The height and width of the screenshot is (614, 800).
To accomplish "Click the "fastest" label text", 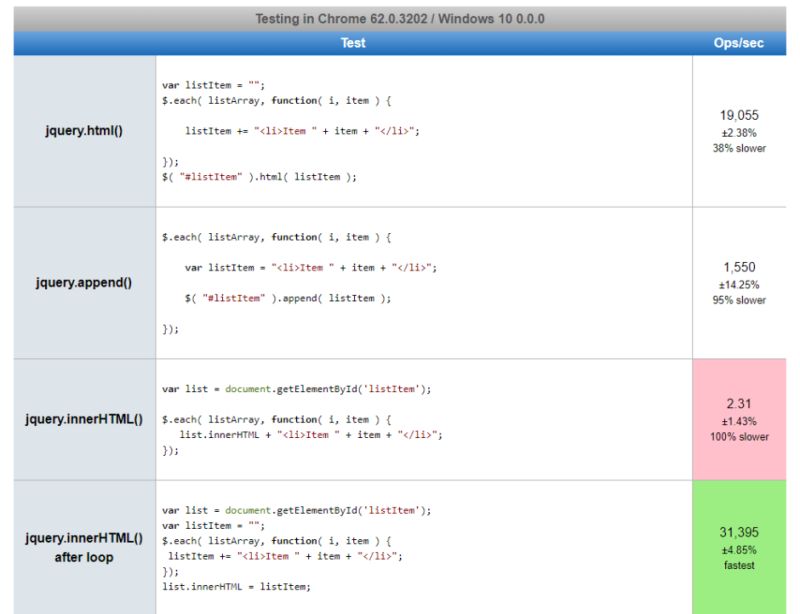I will [738, 565].
